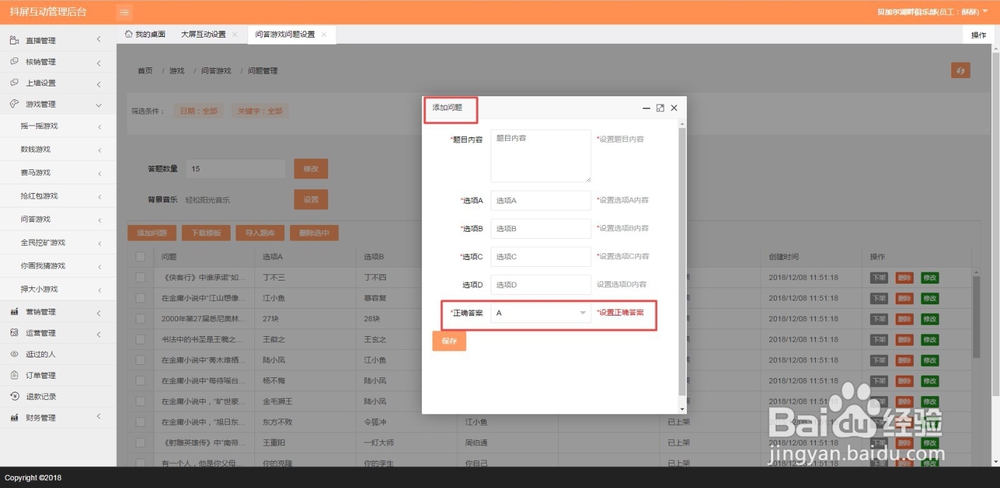Collapse the 游戏管理 menu chevron
Screen dimensions: 1000x488
(99, 105)
